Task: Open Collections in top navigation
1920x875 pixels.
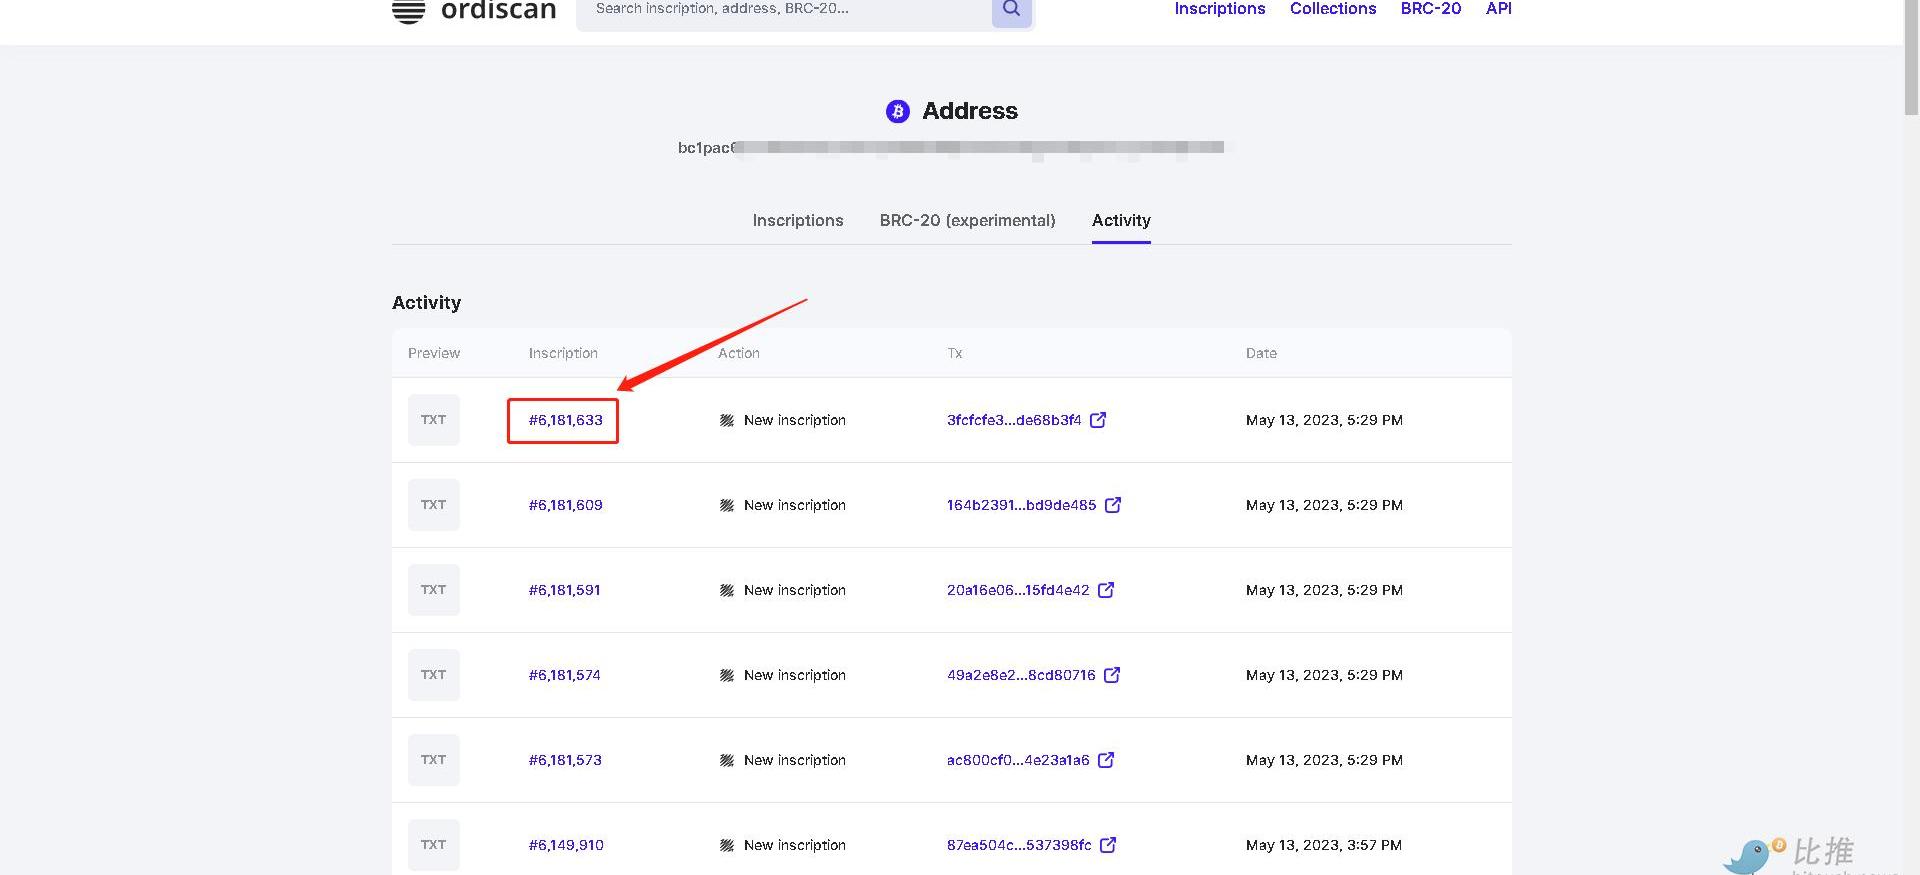Action: 1332,9
